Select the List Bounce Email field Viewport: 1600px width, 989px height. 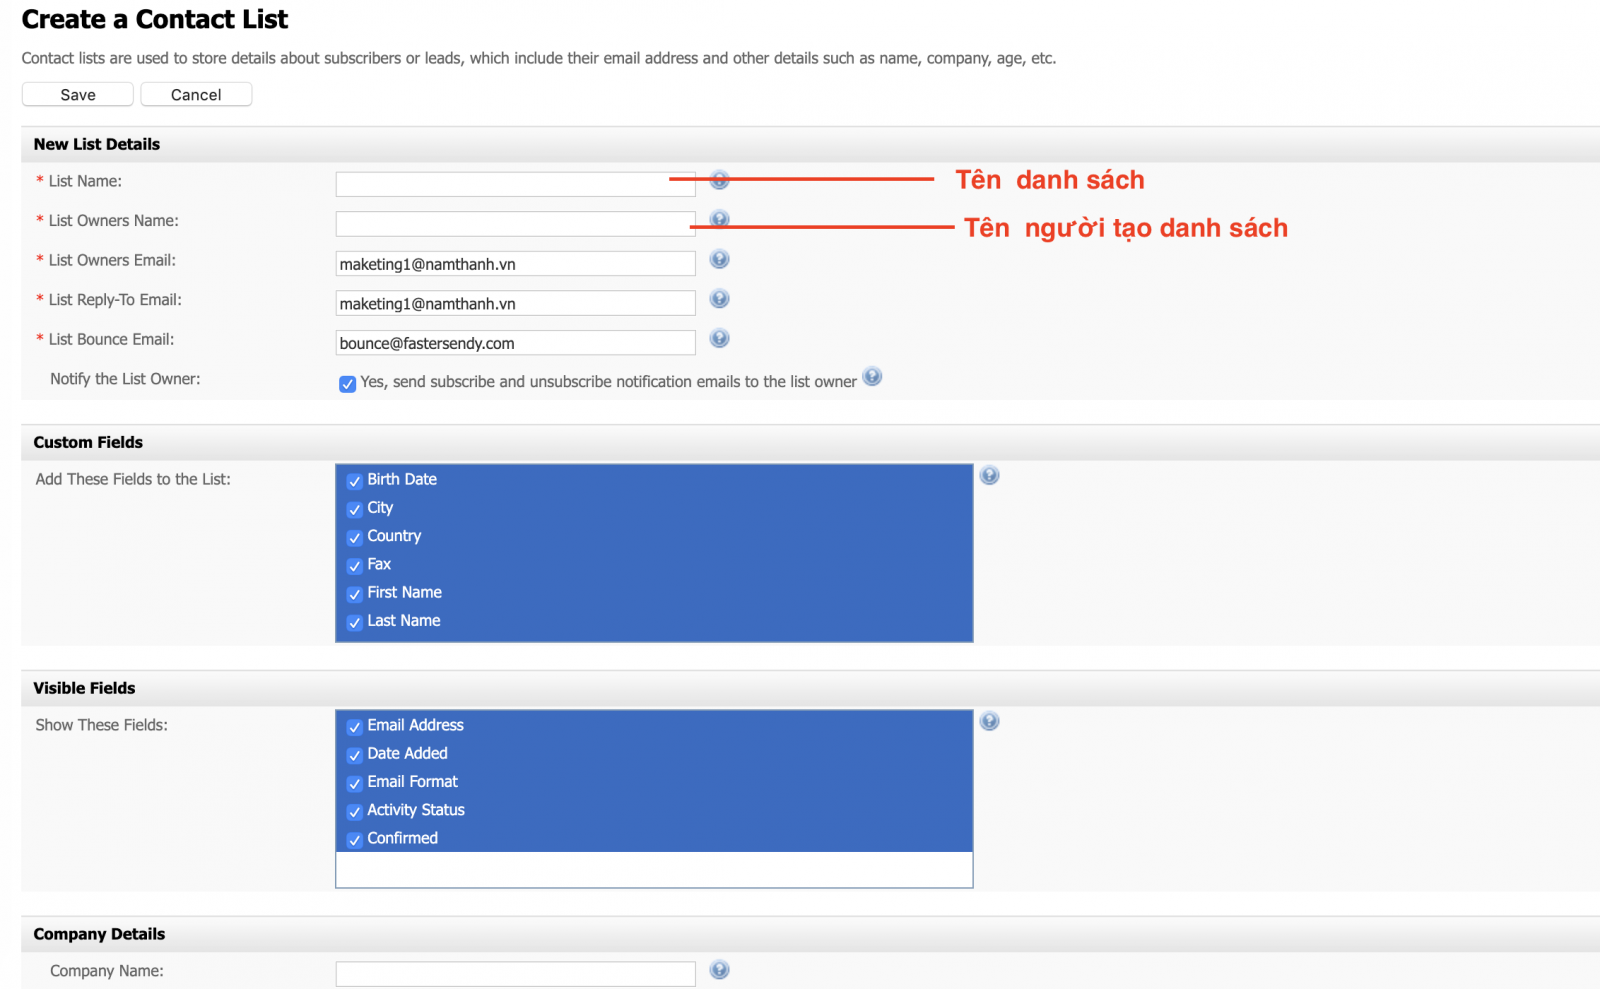click(x=515, y=343)
